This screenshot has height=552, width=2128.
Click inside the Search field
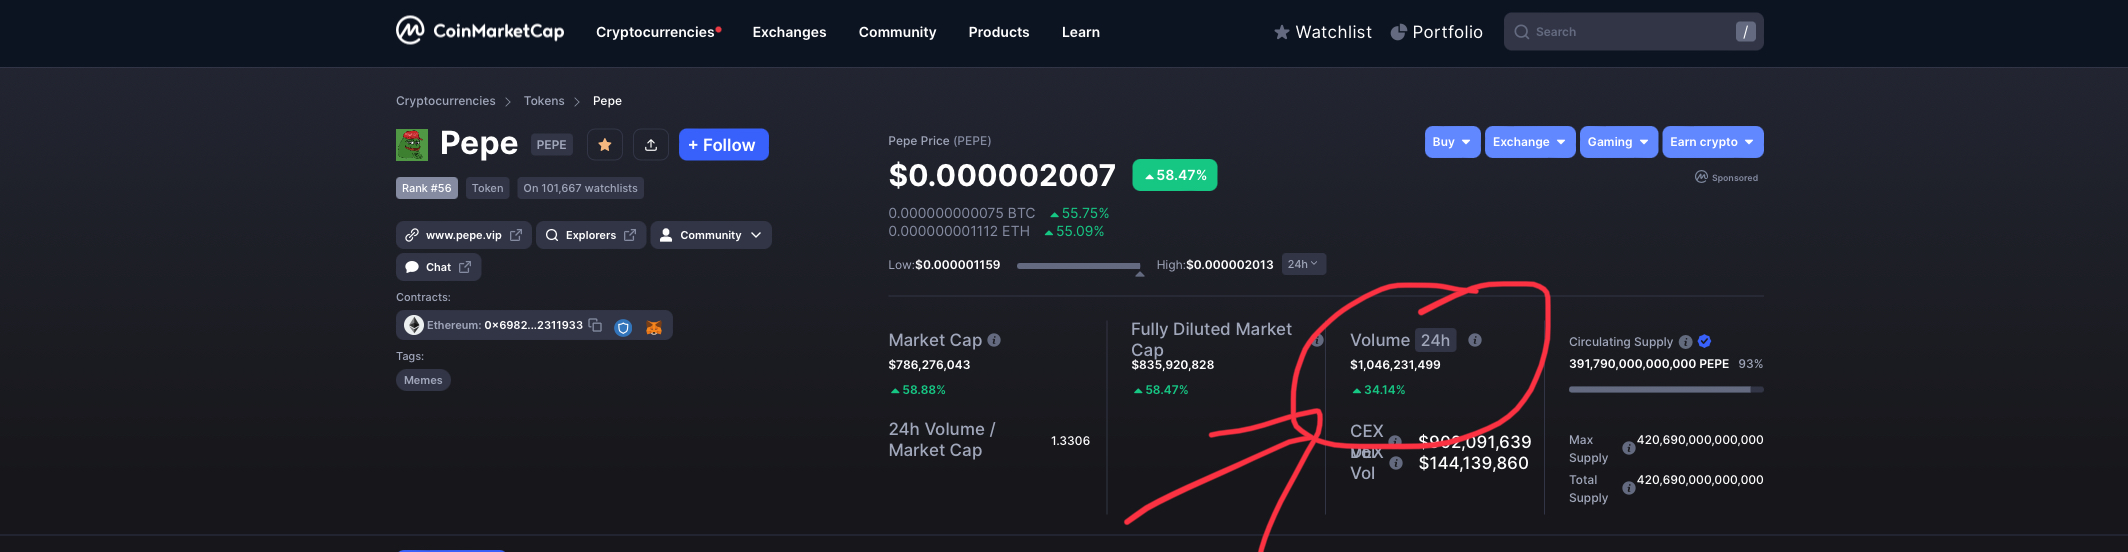point(1634,32)
